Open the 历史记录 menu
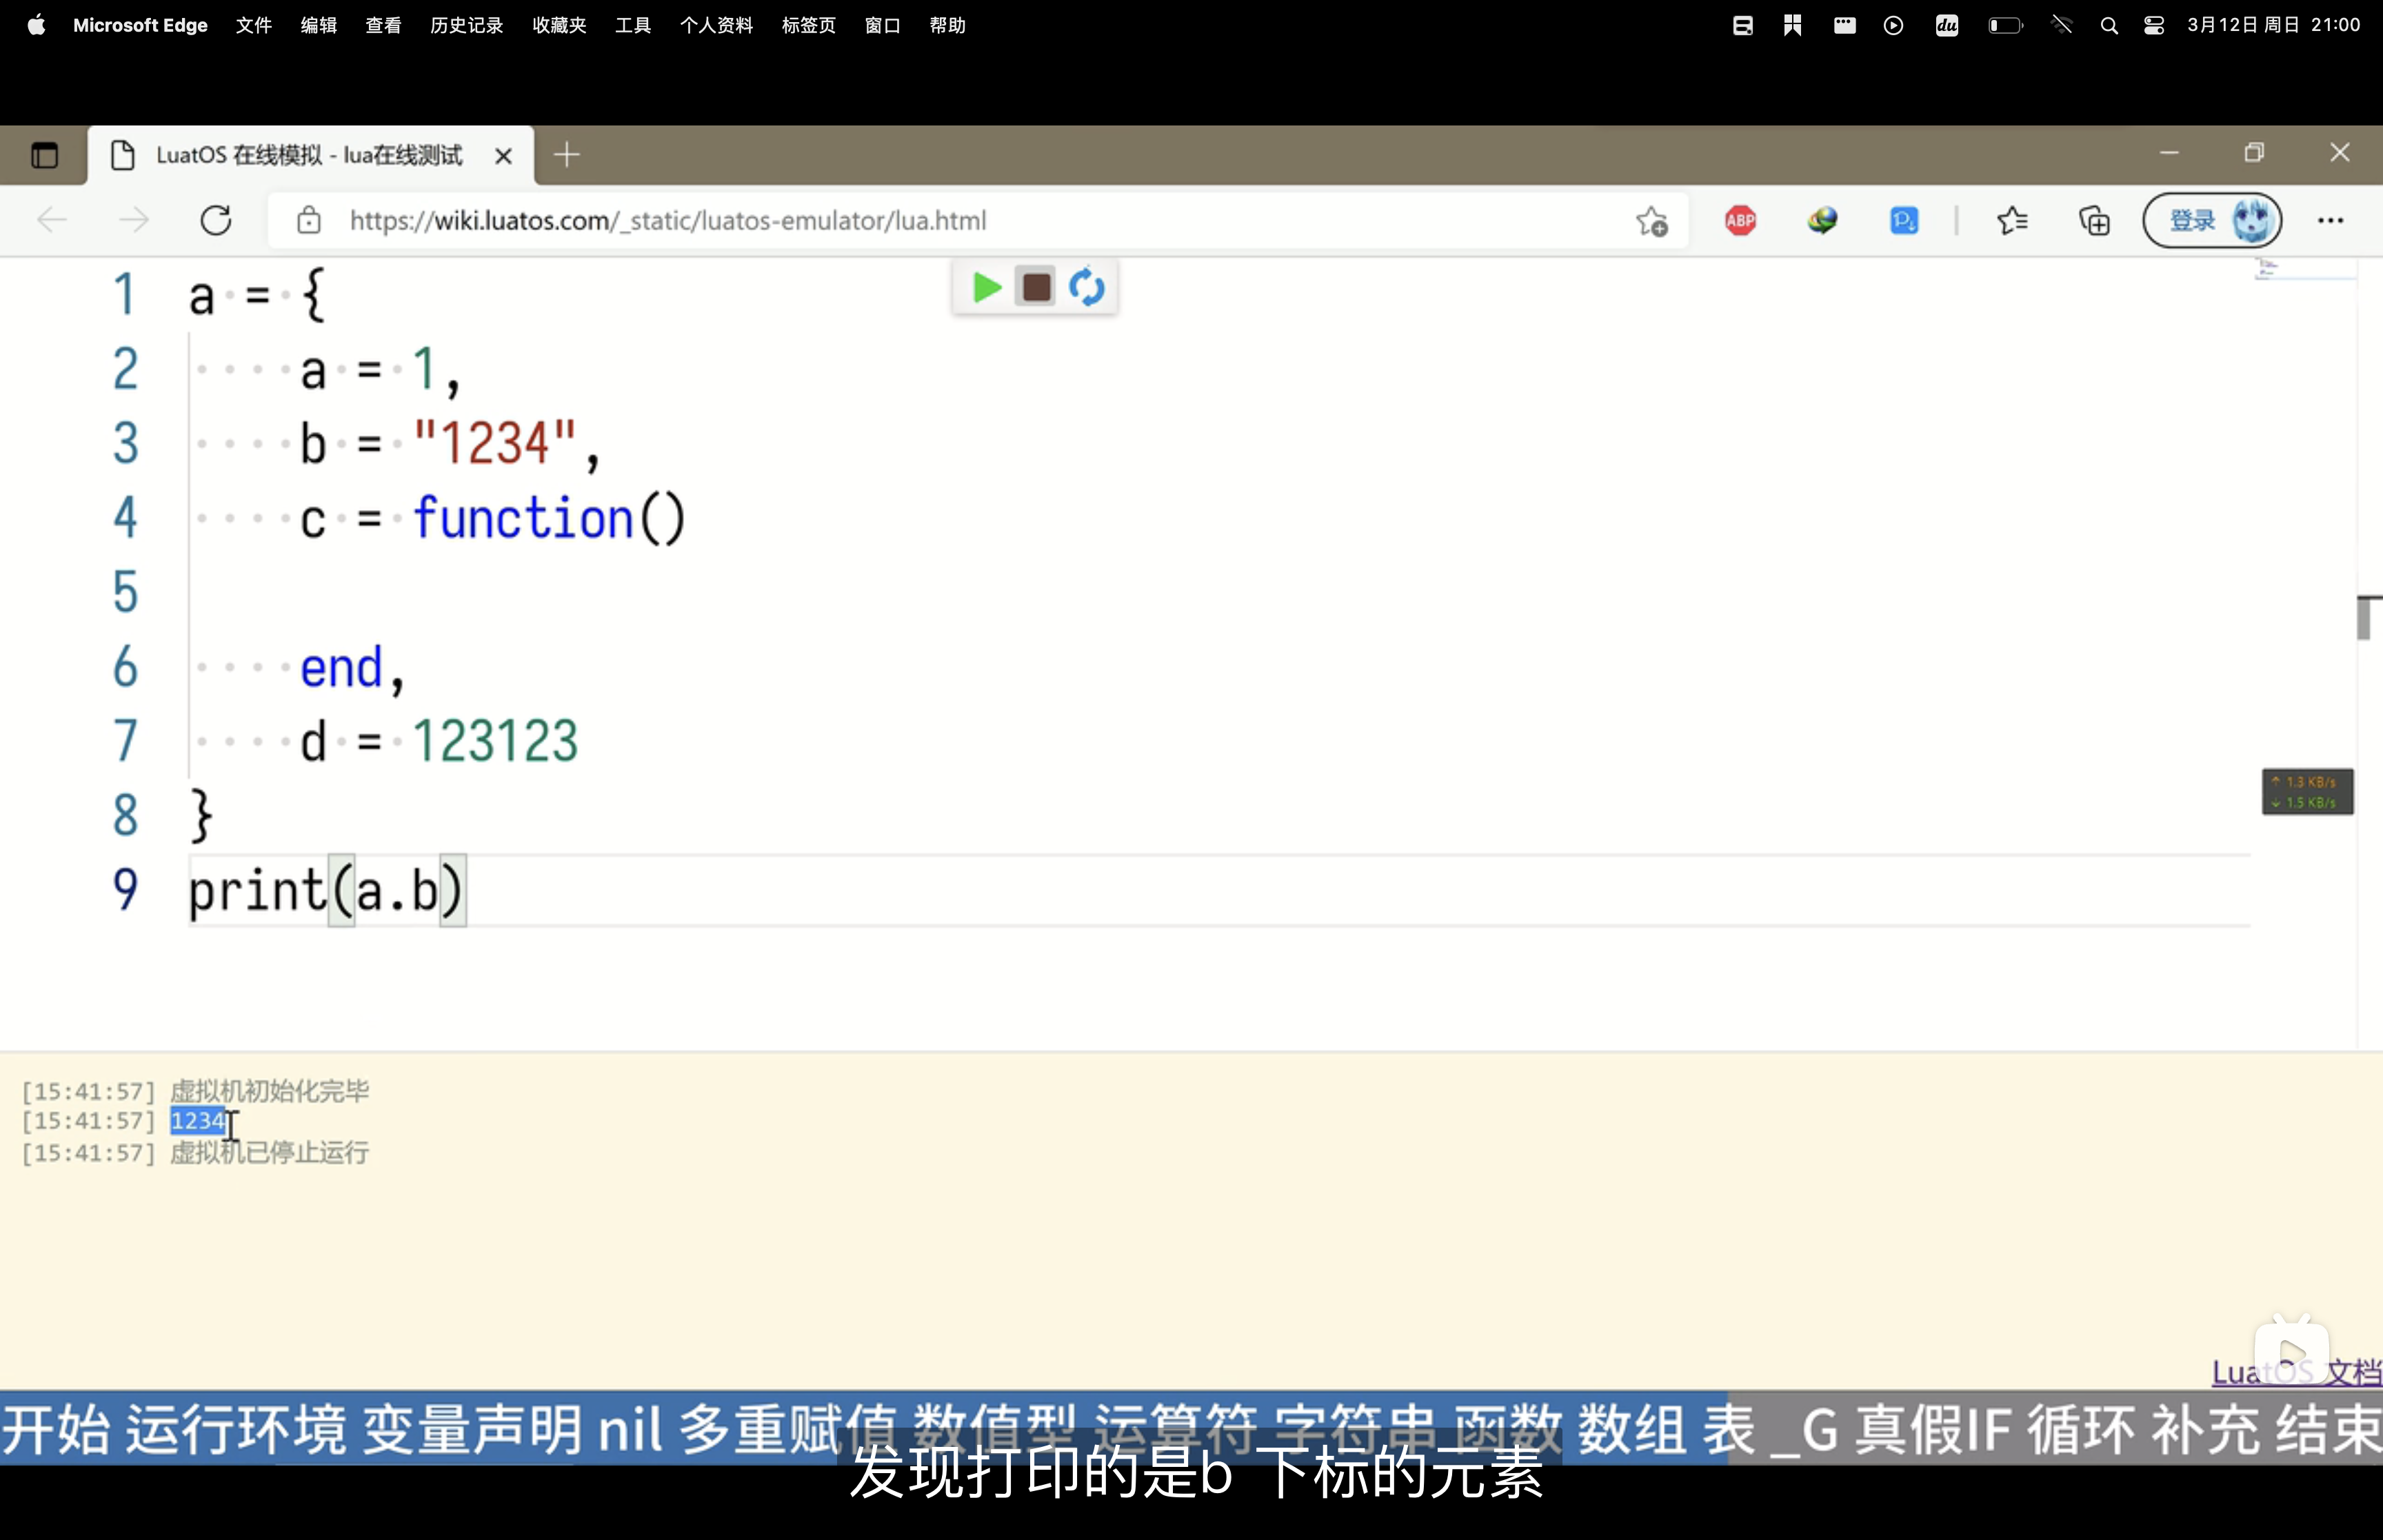2383x1540 pixels. click(x=467, y=25)
